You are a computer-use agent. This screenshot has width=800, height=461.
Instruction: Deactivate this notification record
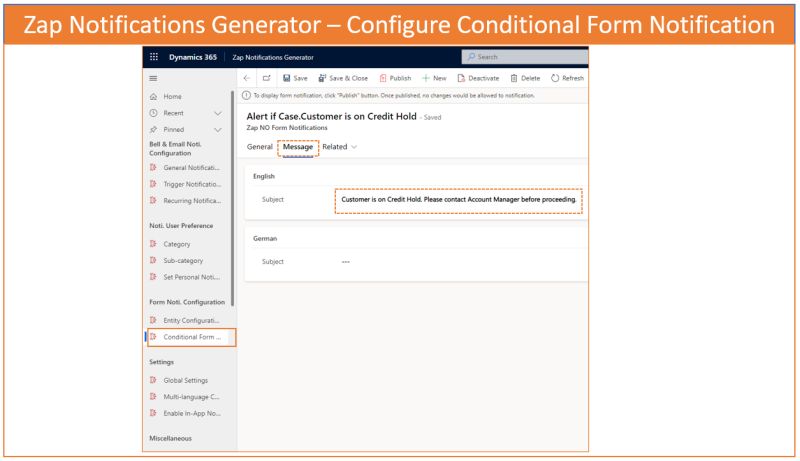(478, 78)
